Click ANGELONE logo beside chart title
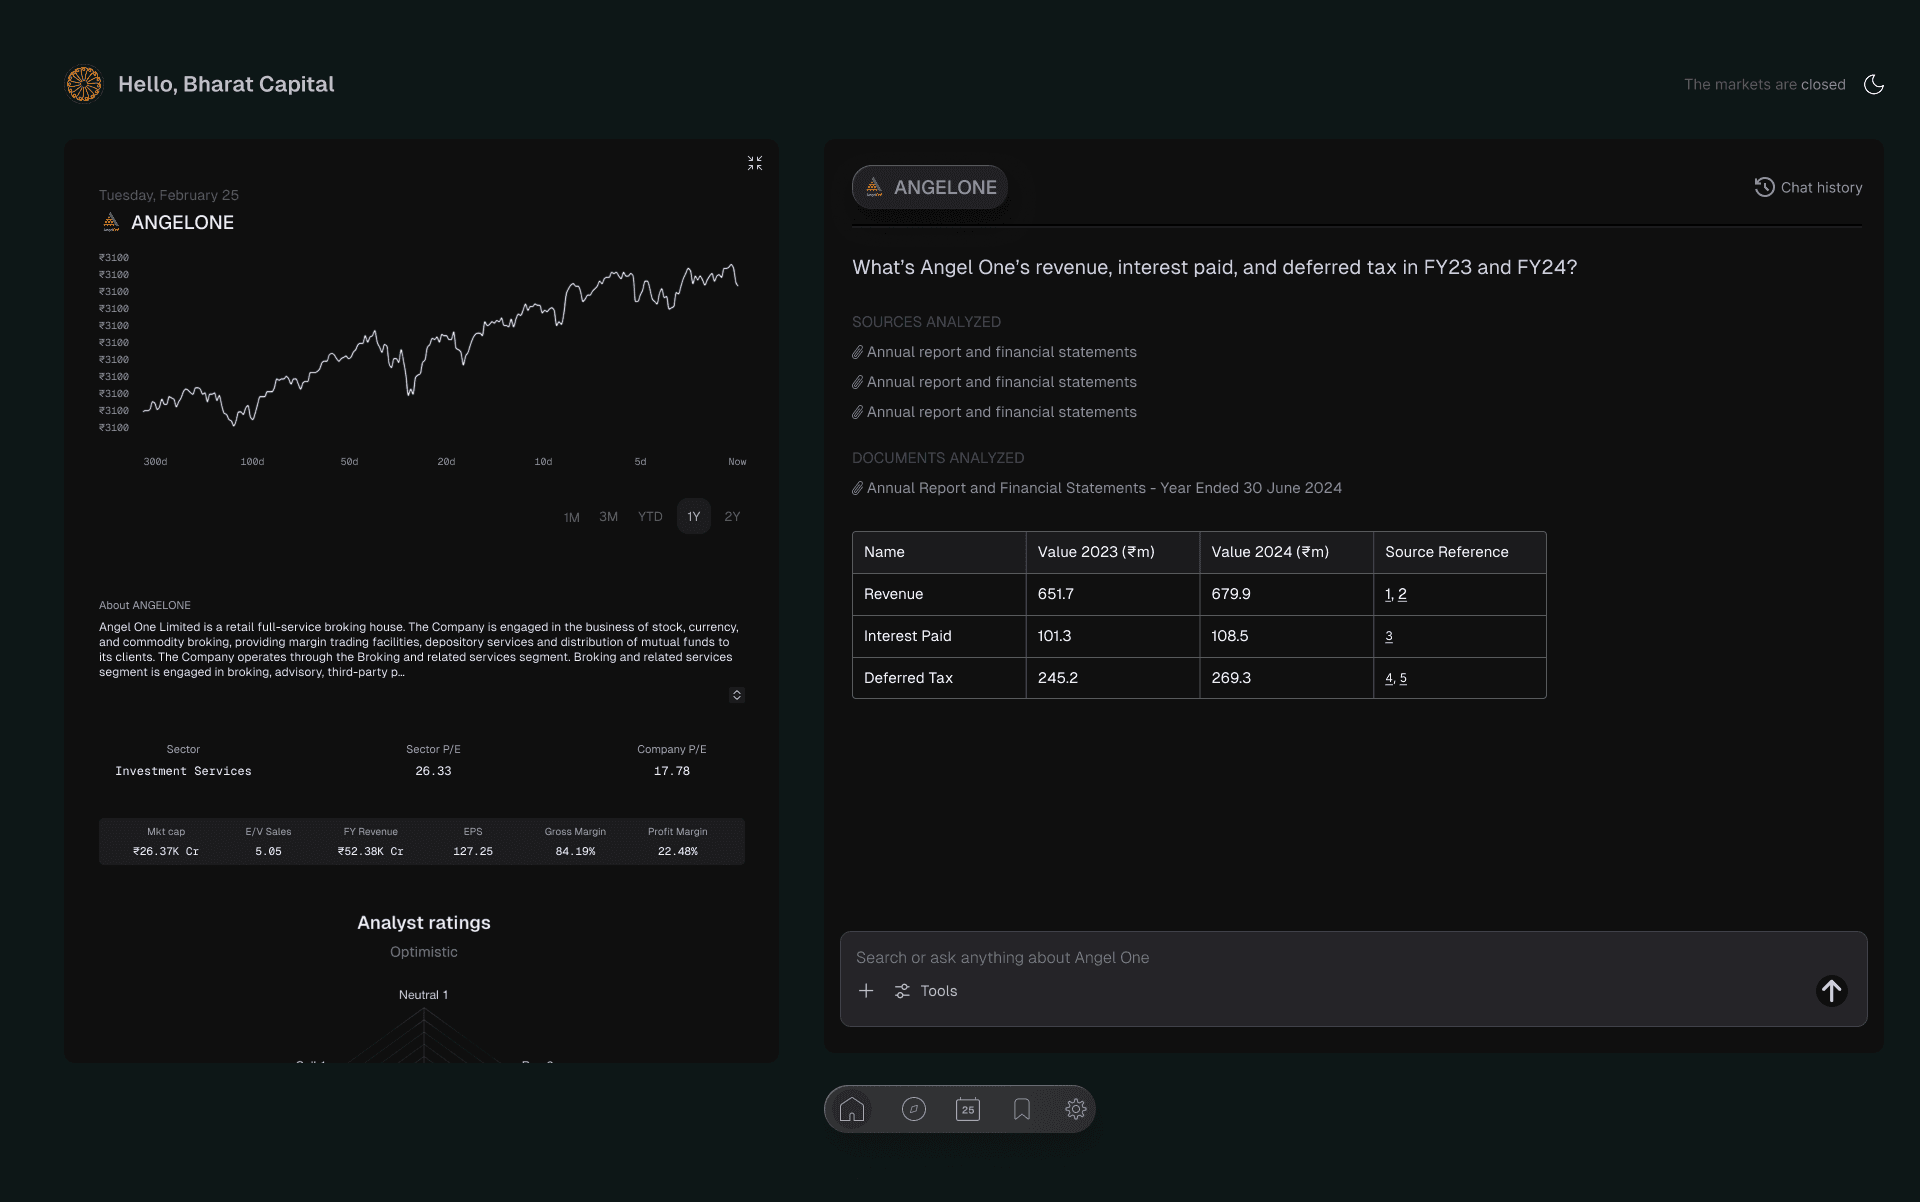 111,222
